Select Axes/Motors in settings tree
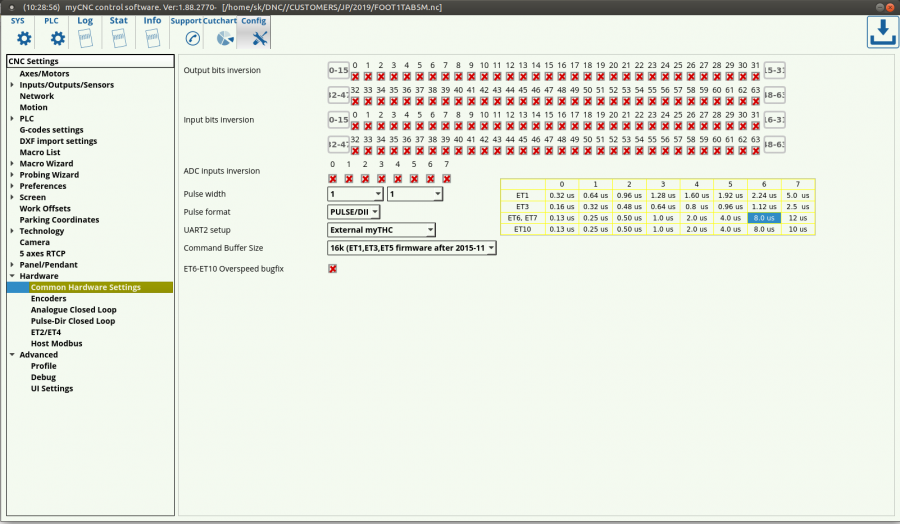Viewport: 900px width, 524px height. [44, 73]
